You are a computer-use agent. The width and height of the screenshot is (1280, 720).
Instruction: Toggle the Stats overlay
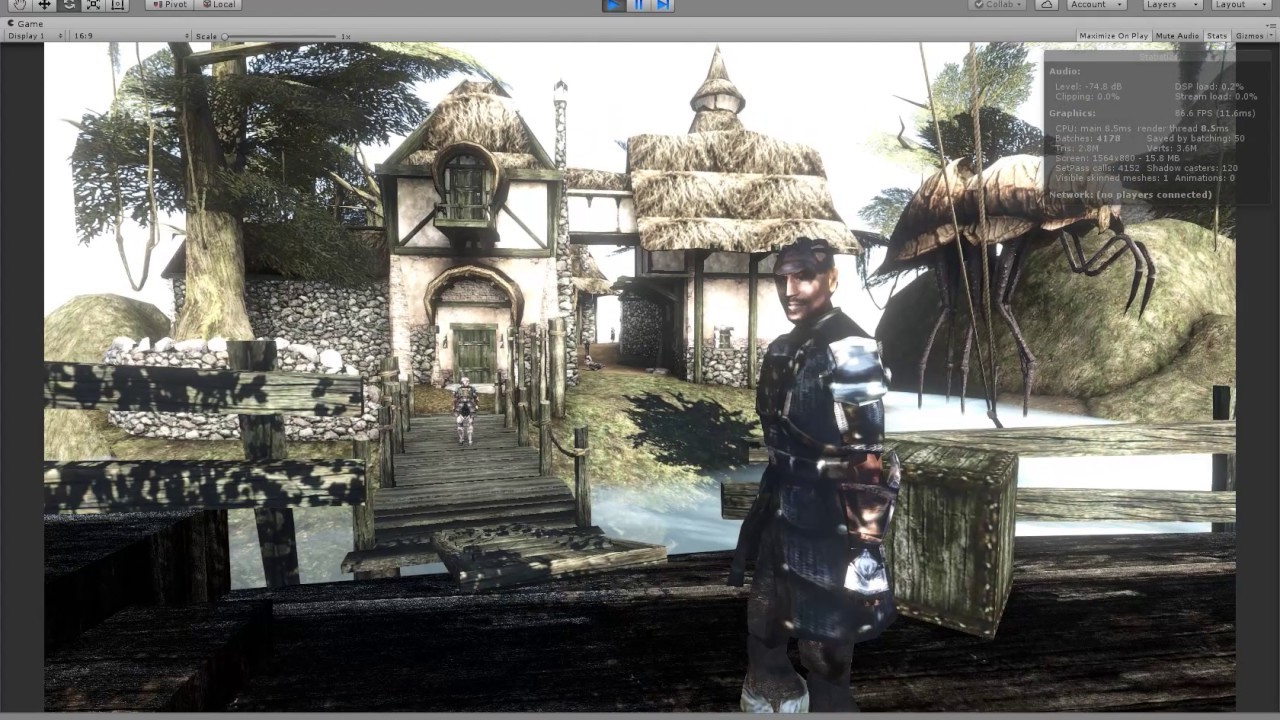pyautogui.click(x=1216, y=35)
